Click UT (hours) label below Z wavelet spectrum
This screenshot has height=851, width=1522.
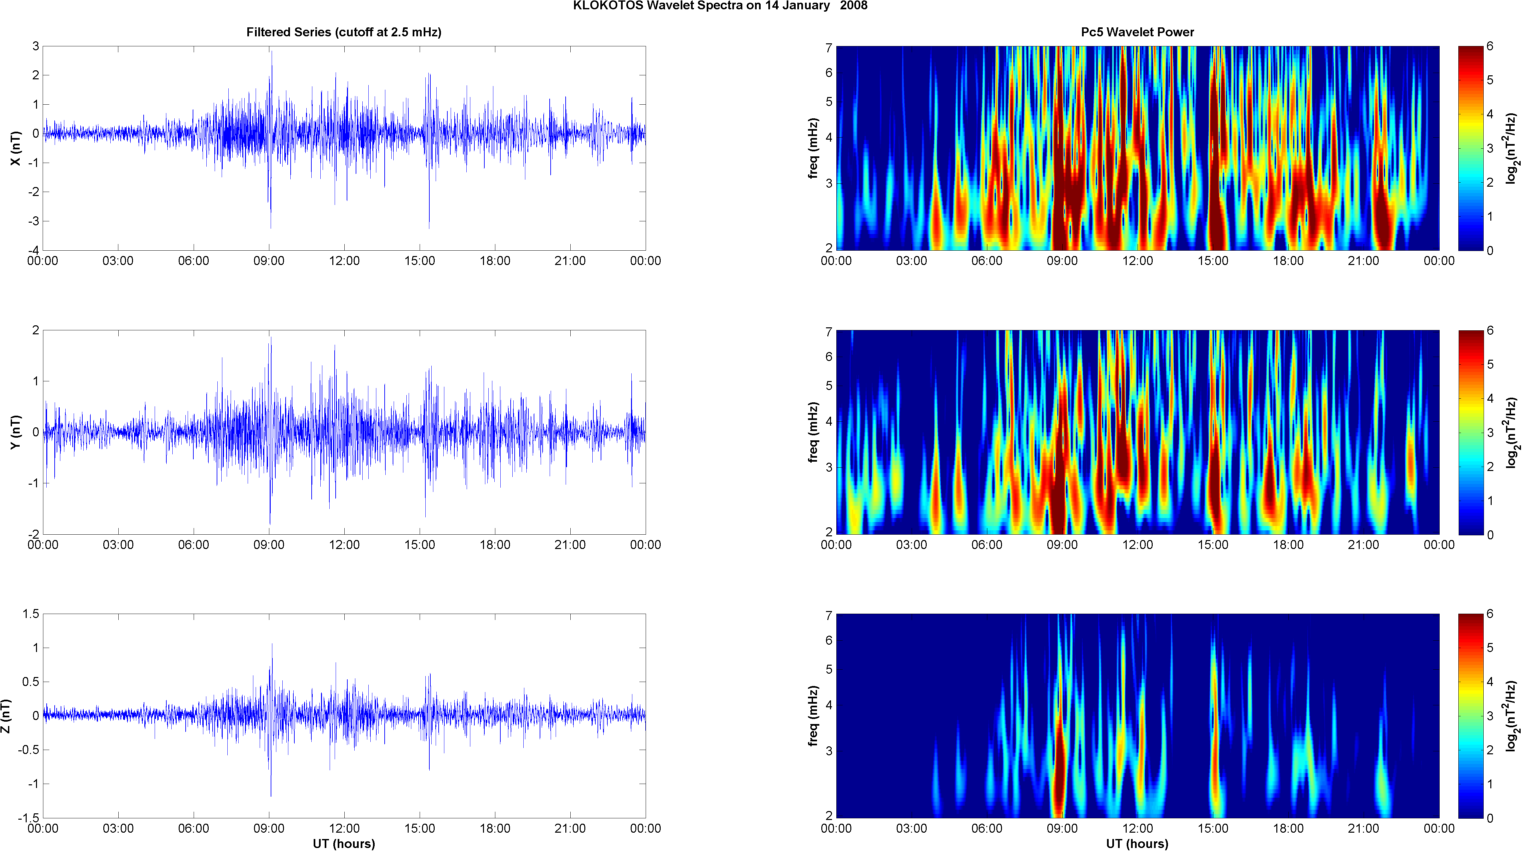click(1137, 844)
